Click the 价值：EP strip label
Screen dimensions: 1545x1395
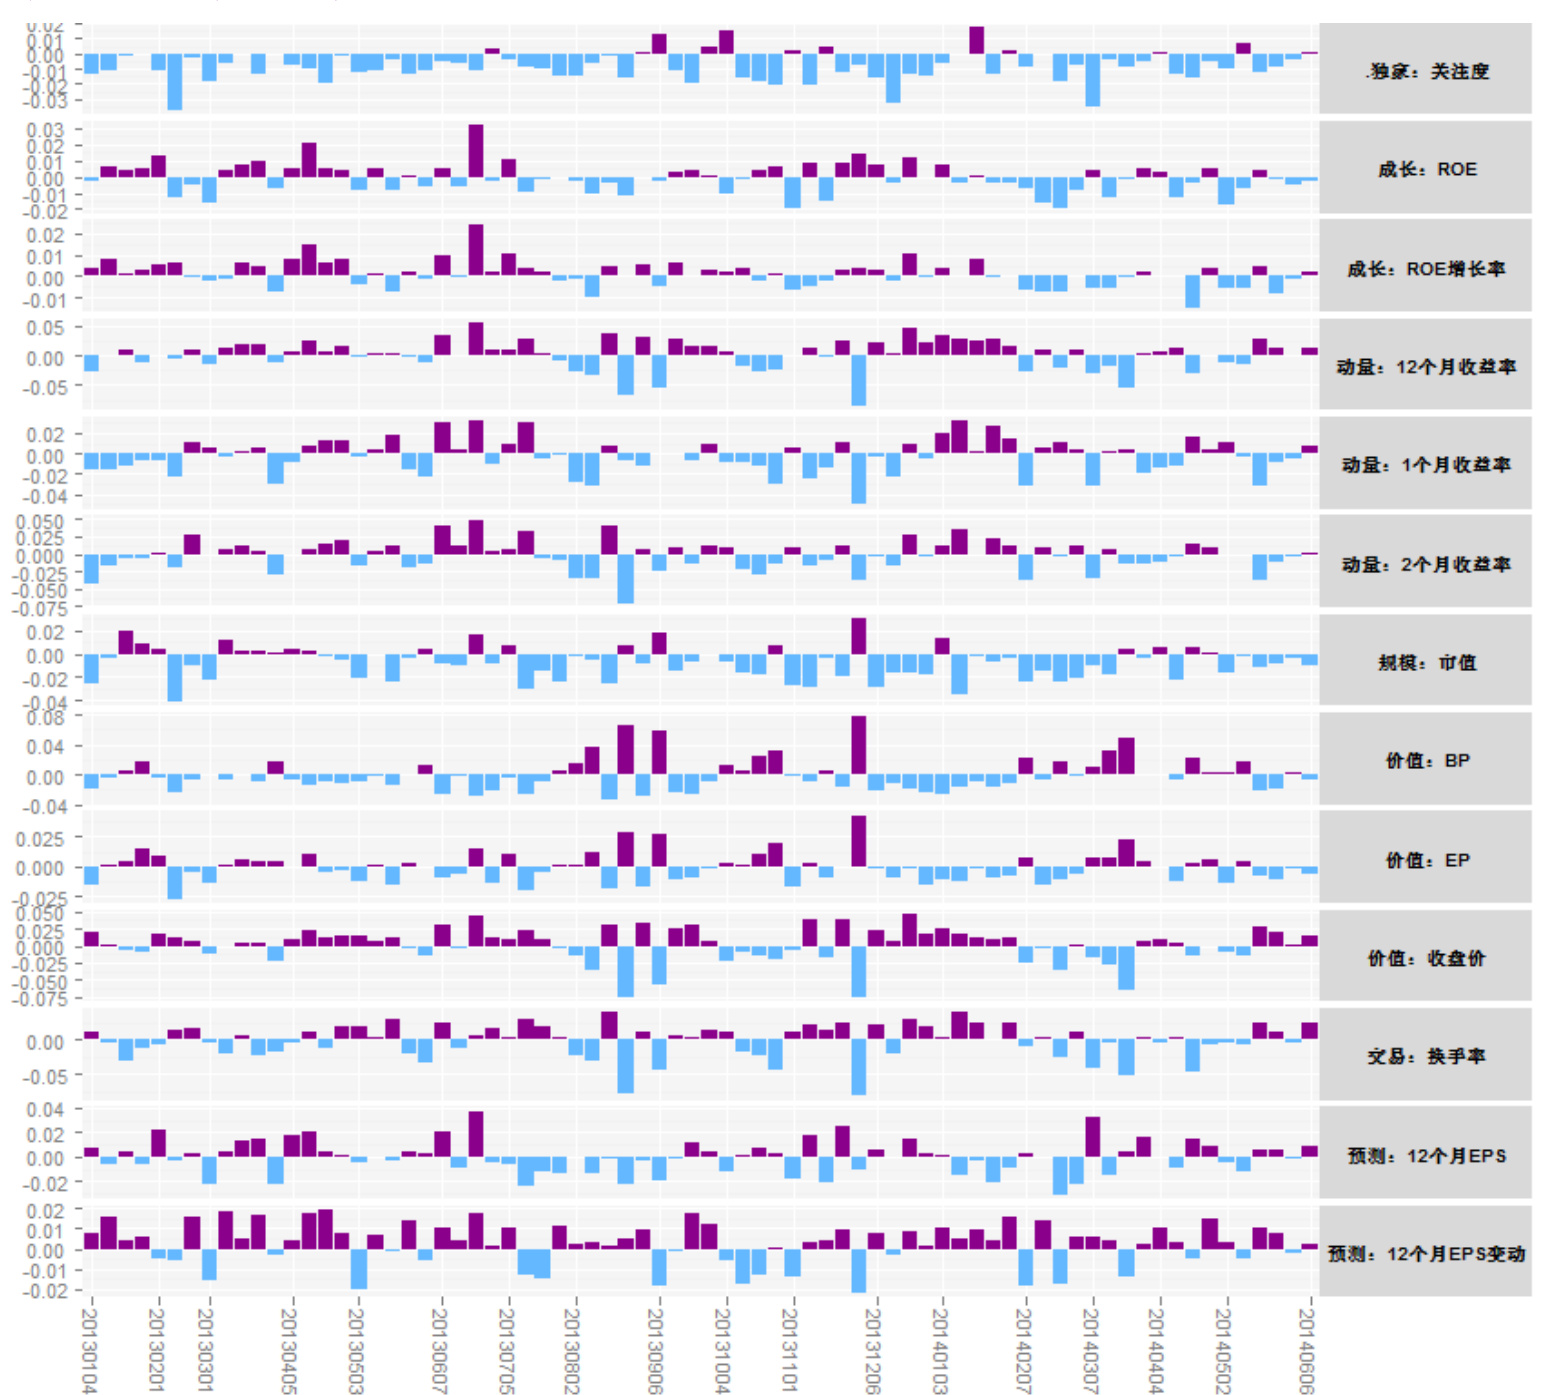pos(1427,859)
